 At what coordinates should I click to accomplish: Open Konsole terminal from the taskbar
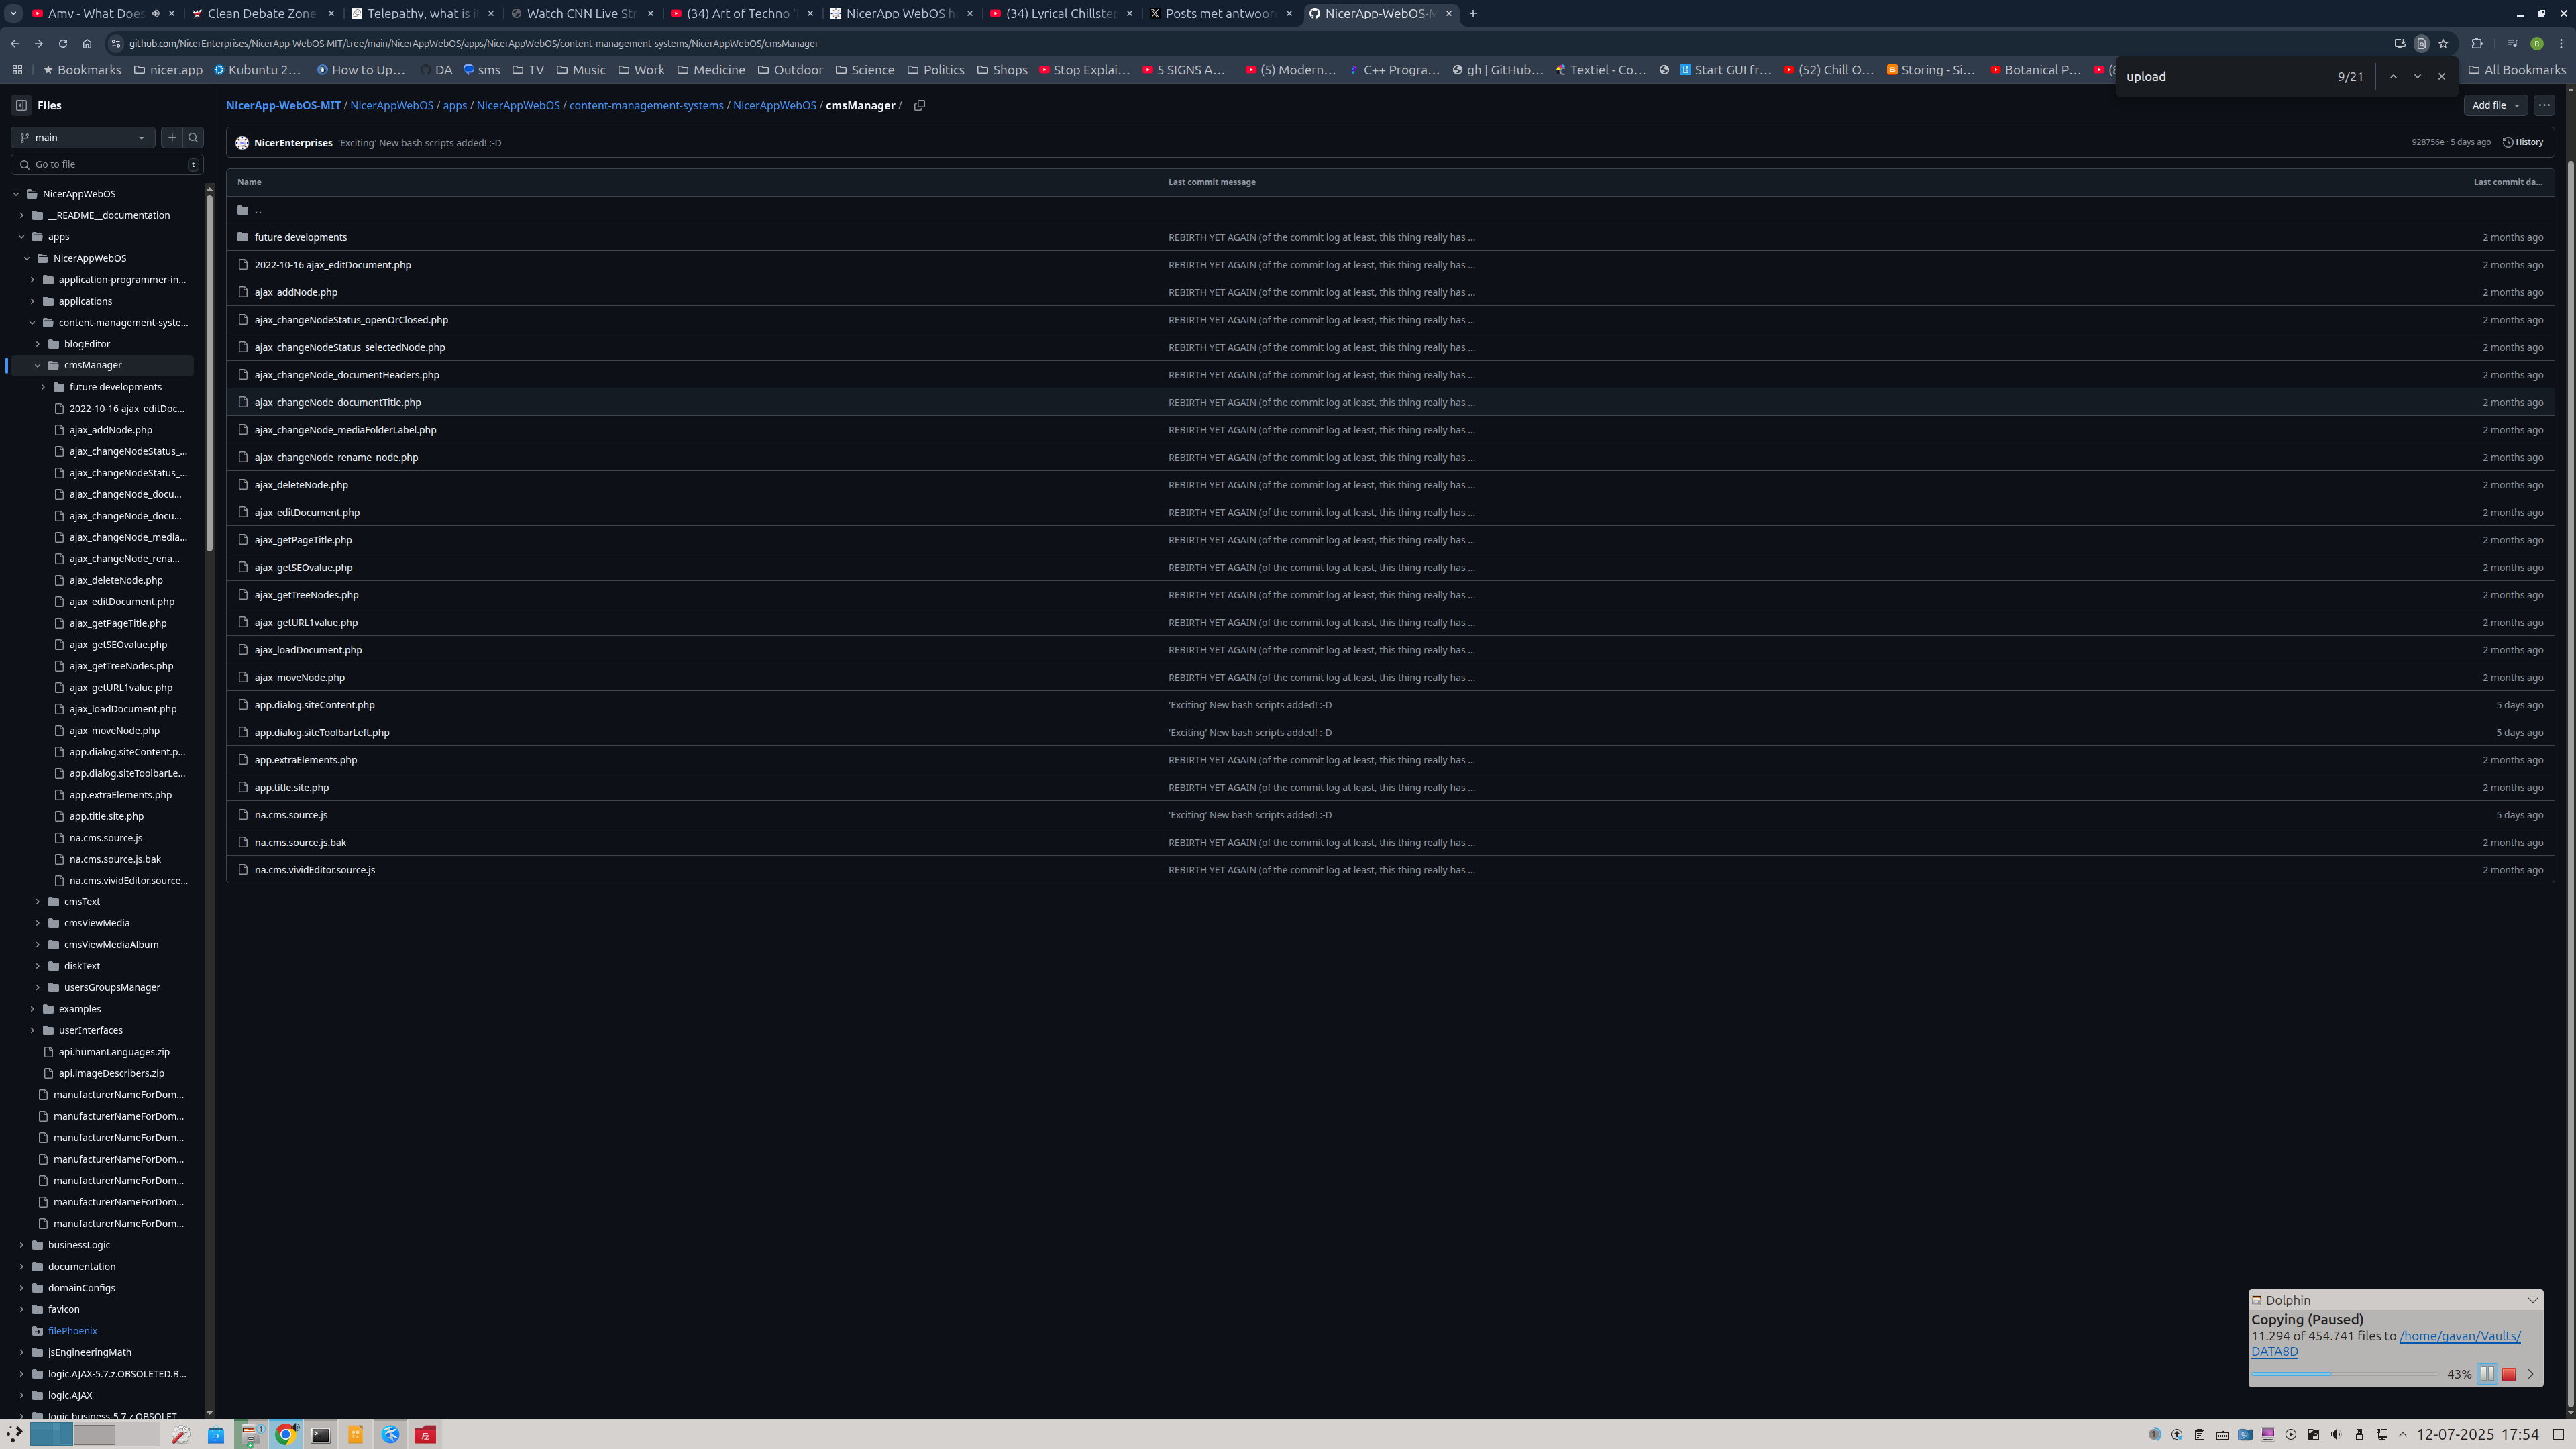tap(320, 1435)
